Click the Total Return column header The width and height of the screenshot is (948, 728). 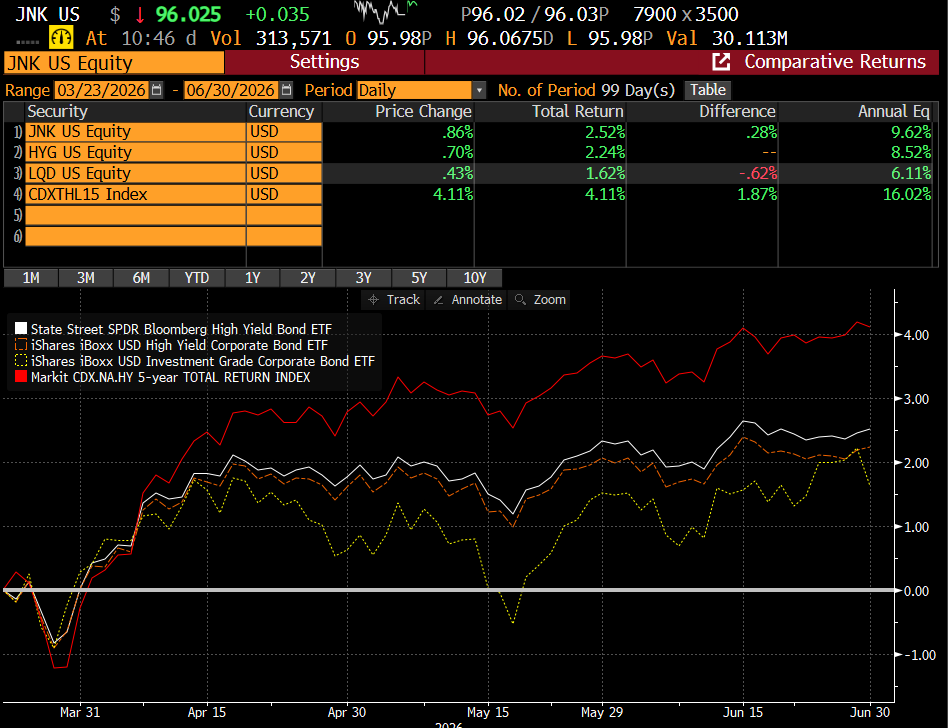(577, 112)
